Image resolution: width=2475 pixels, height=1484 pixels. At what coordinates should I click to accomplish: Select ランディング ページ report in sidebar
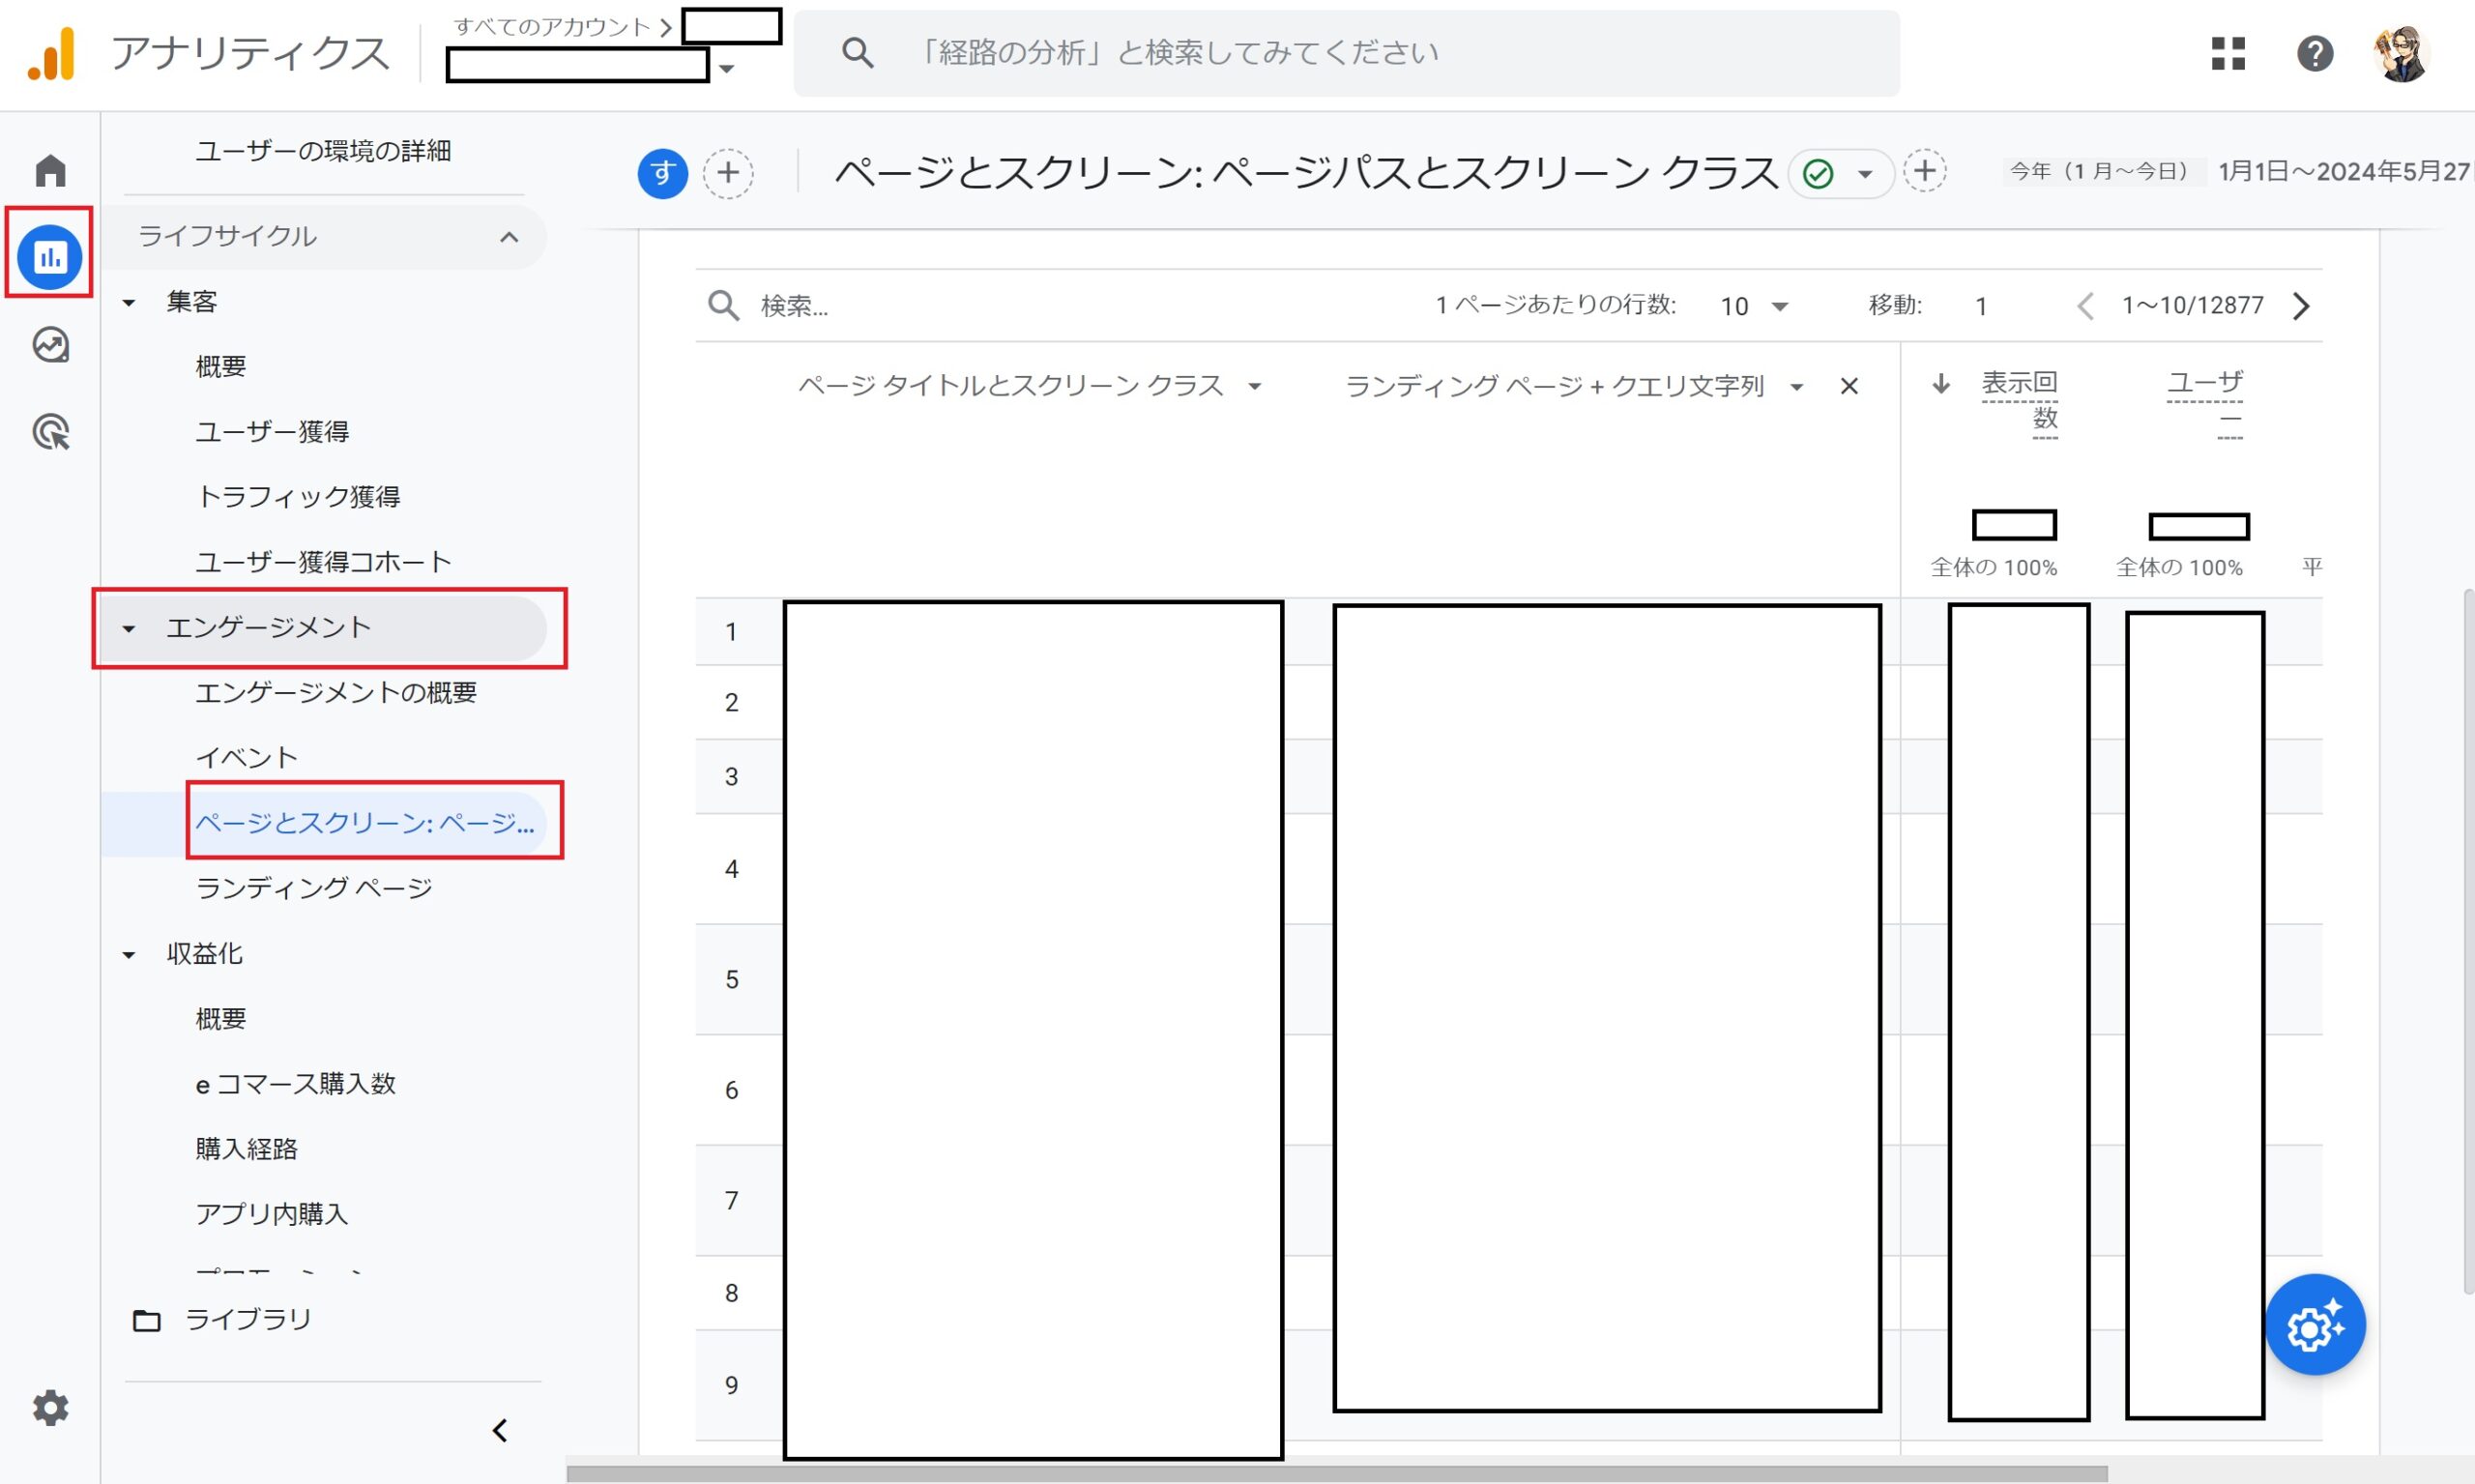point(314,888)
